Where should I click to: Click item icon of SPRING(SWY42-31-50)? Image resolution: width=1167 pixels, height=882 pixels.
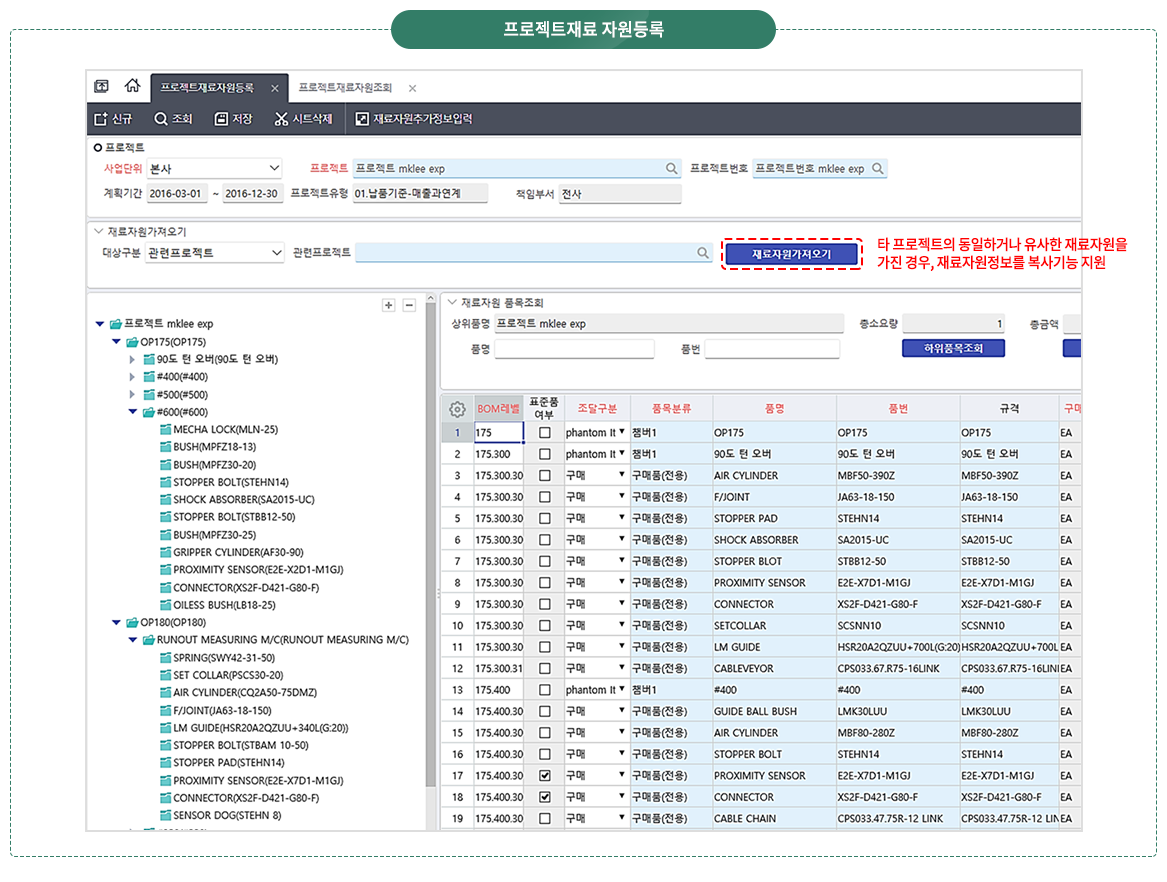click(165, 658)
